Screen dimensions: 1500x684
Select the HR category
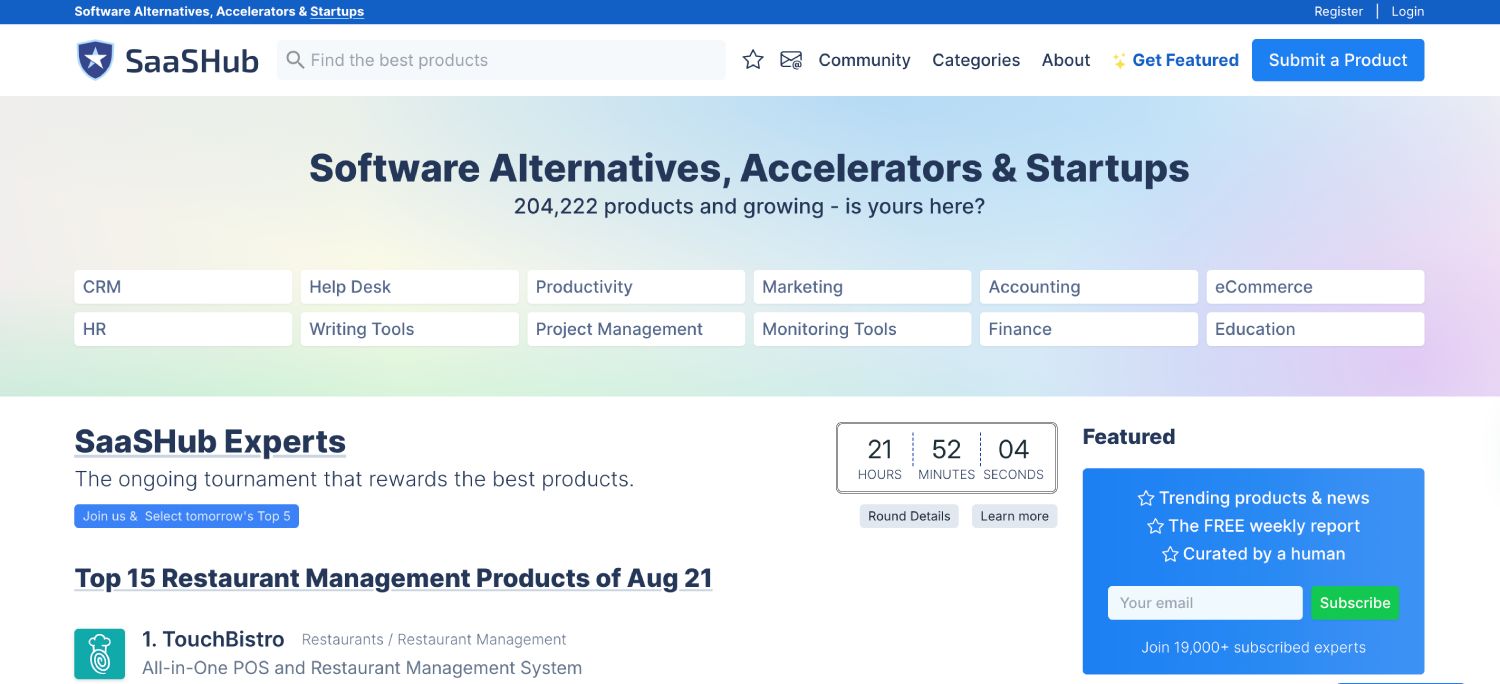[x=183, y=329]
